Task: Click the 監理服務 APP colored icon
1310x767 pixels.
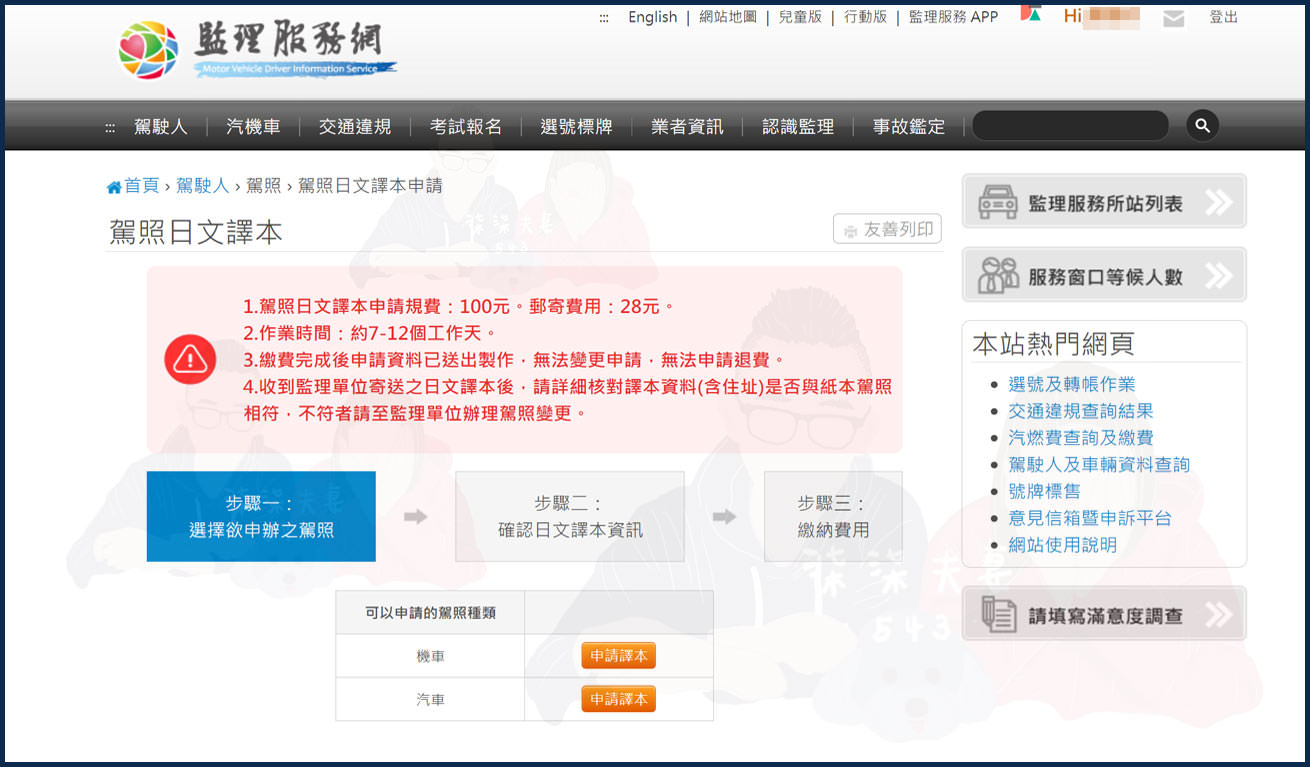Action: tap(1030, 15)
